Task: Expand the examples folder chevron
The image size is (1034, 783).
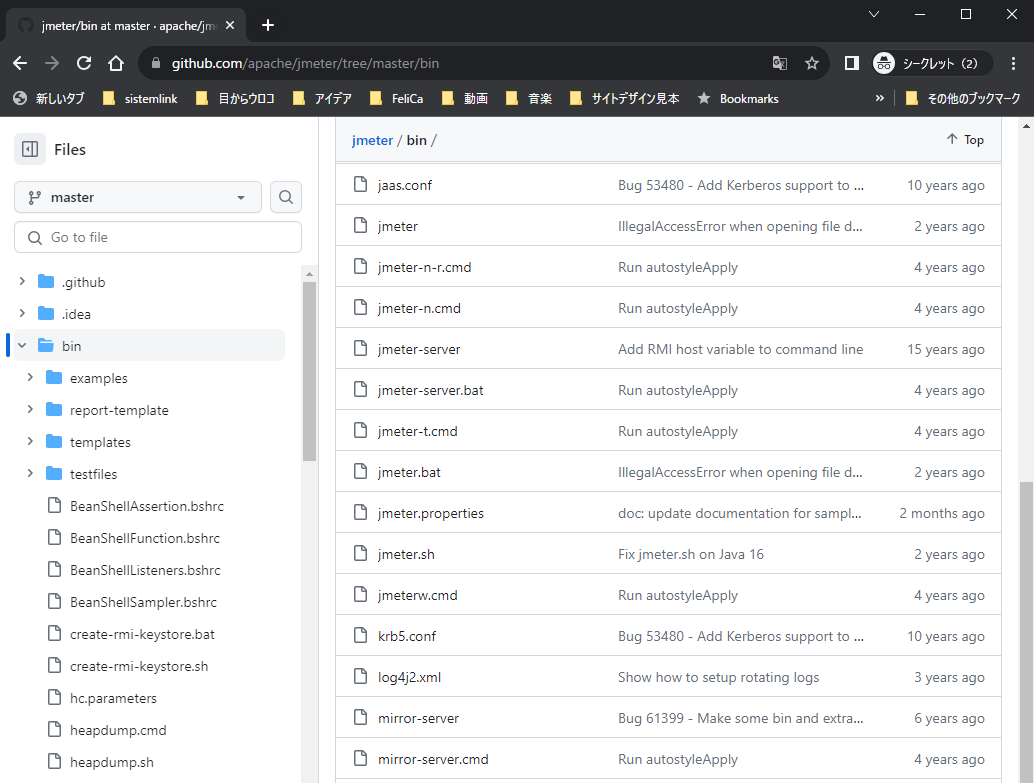Action: click(30, 377)
